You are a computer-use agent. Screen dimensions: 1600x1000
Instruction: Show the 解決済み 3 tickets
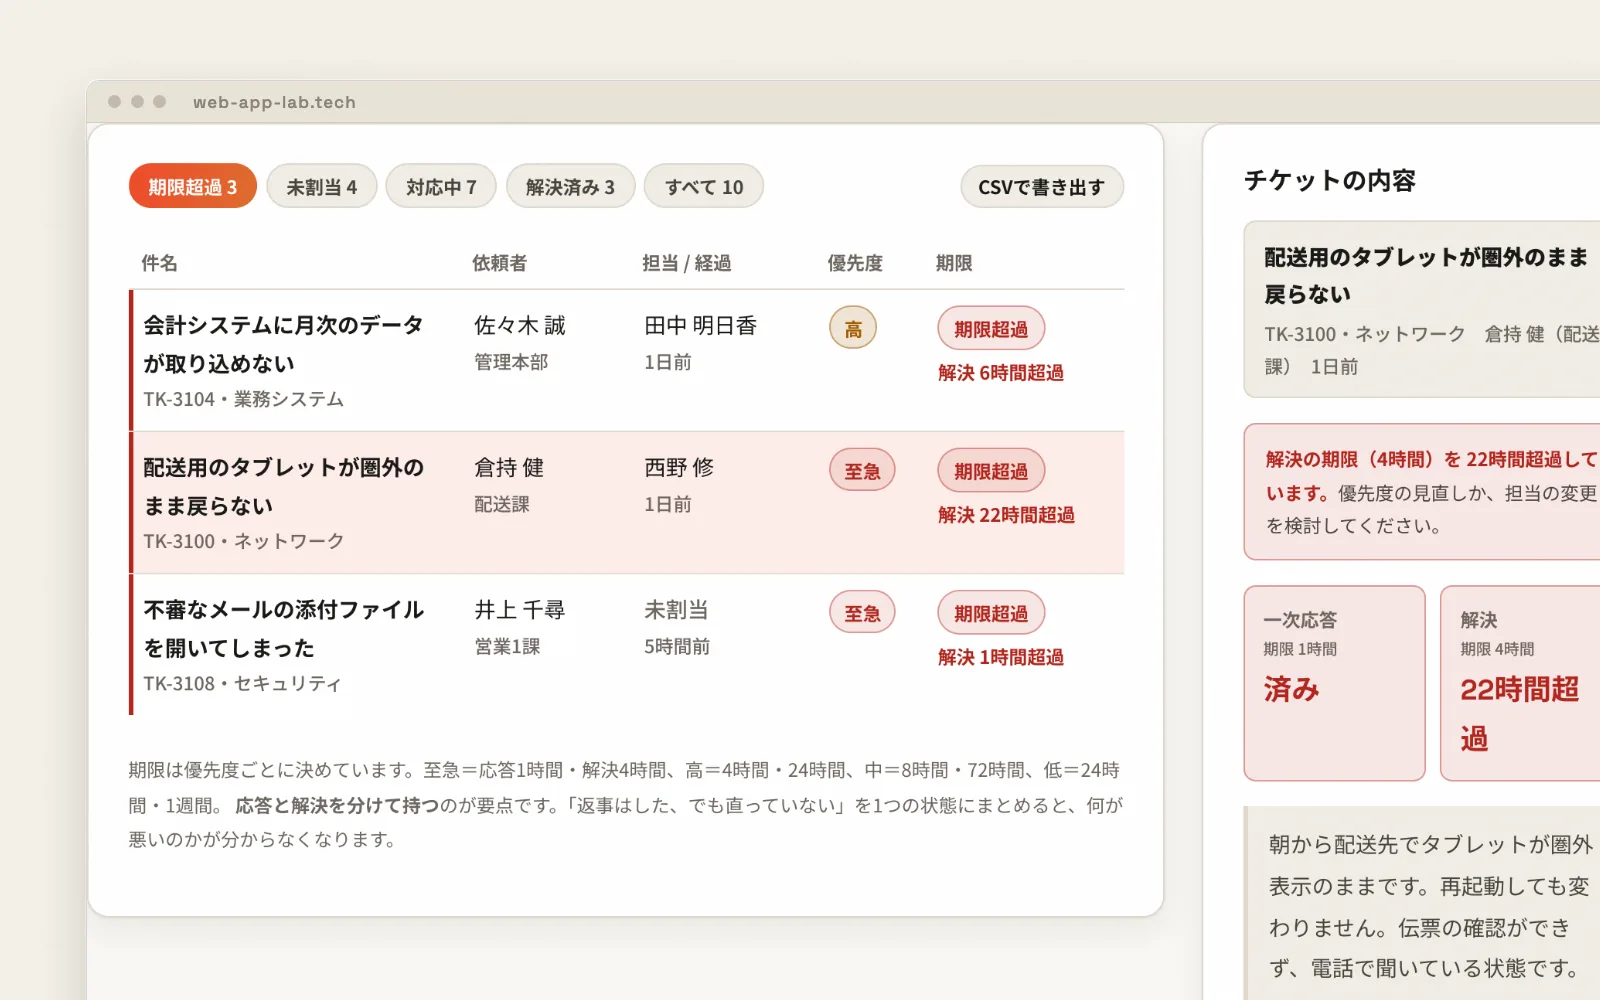(570, 187)
